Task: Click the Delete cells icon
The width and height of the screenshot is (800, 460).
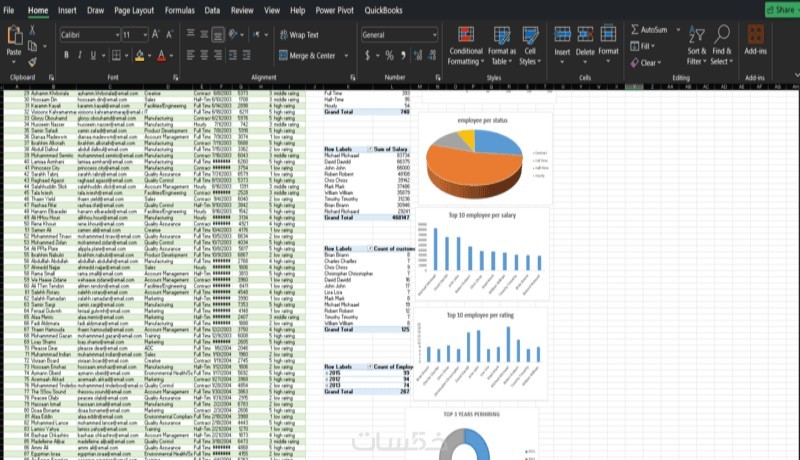Action: tap(585, 35)
